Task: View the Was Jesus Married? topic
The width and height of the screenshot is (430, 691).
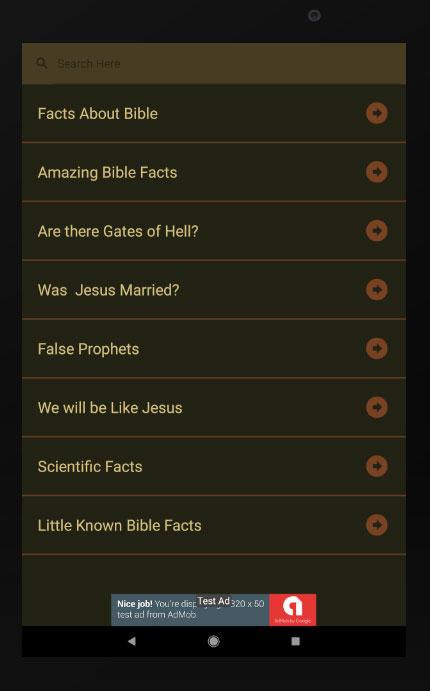Action: pyautogui.click(x=214, y=290)
